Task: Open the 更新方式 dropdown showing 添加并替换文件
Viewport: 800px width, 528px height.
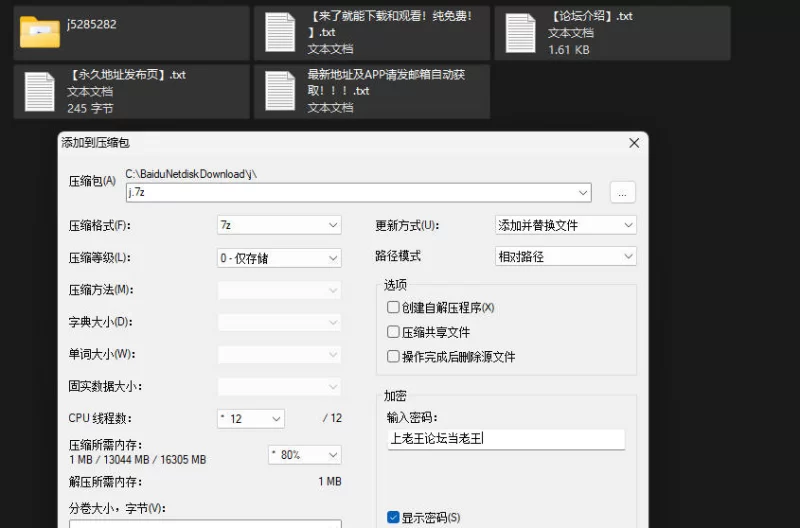Action: click(565, 225)
